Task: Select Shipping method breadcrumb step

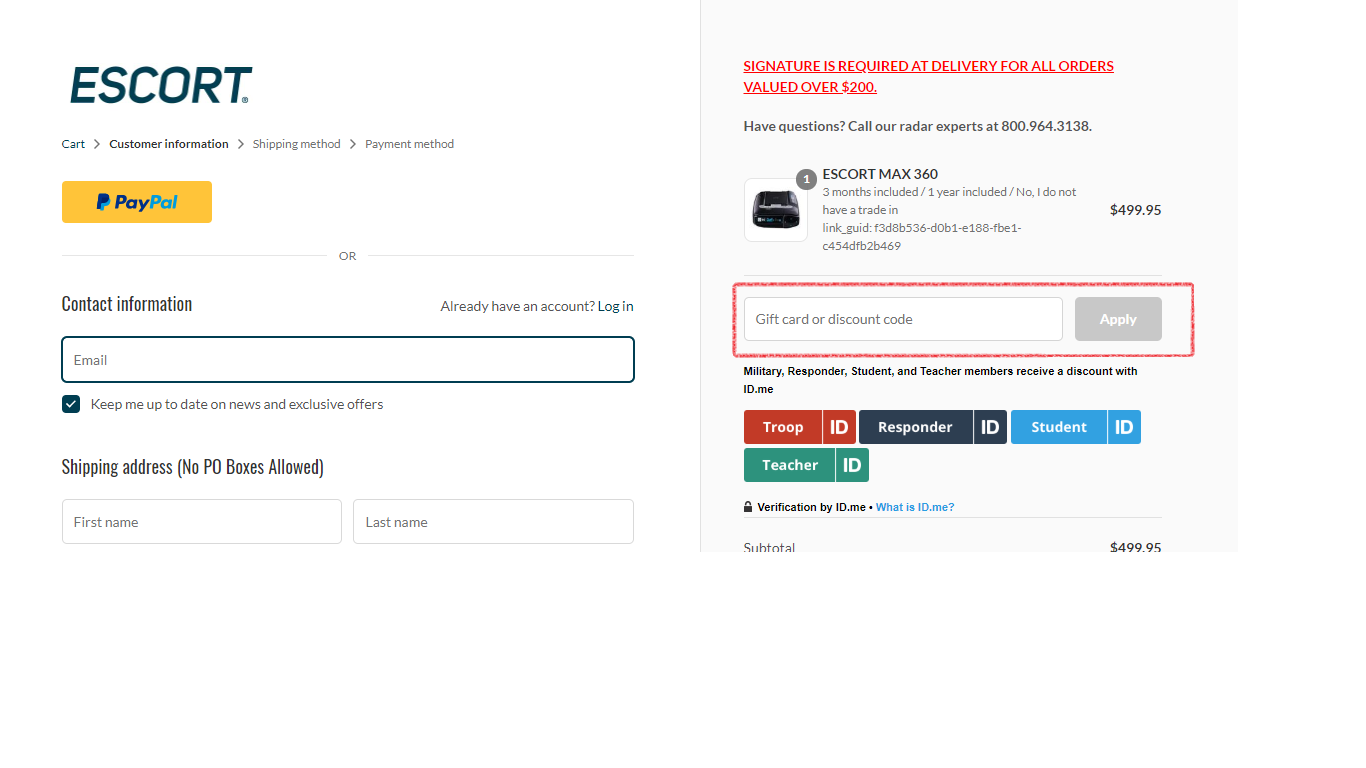Action: coord(297,144)
